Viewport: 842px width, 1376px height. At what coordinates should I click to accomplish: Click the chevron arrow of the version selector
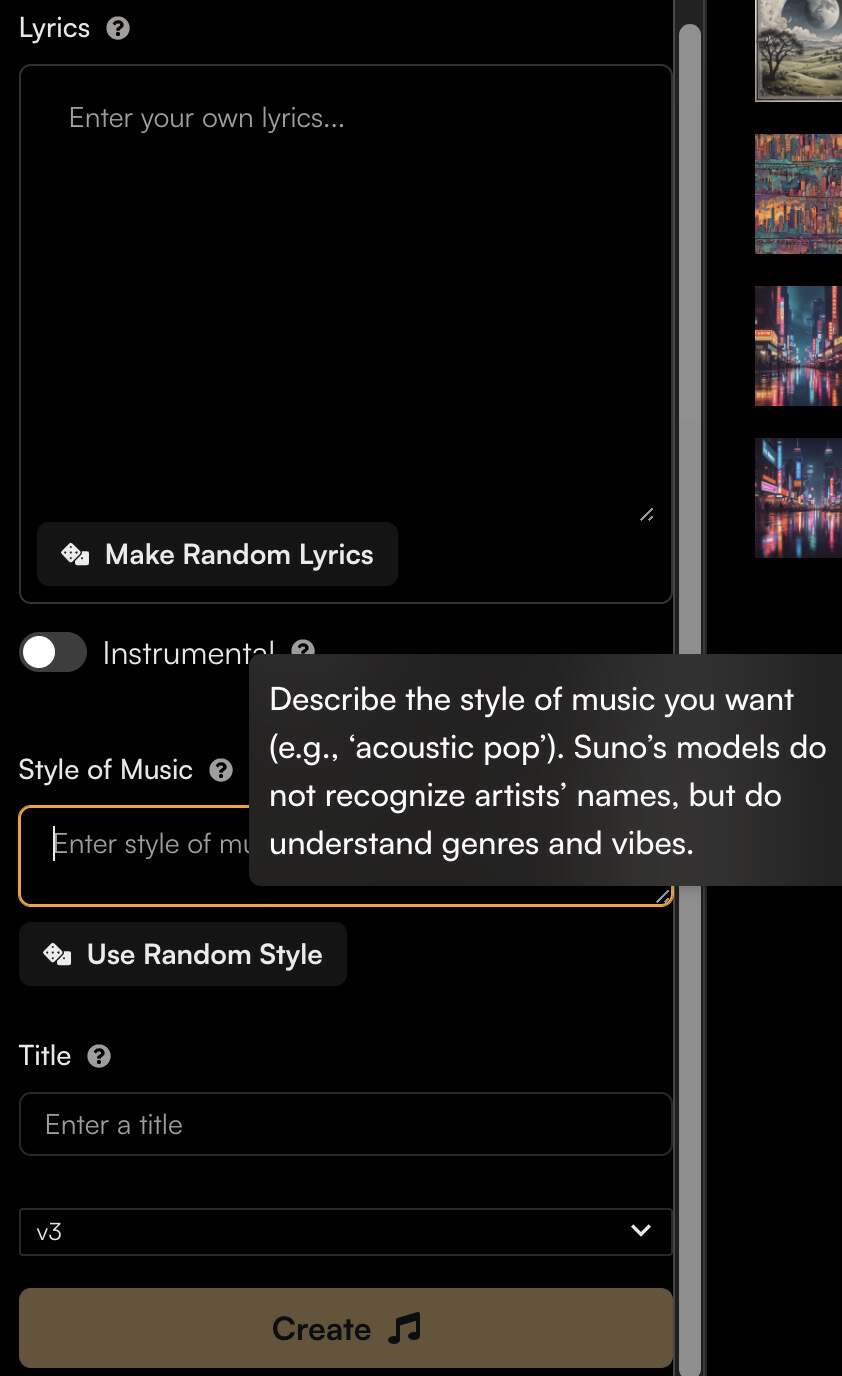[641, 1231]
